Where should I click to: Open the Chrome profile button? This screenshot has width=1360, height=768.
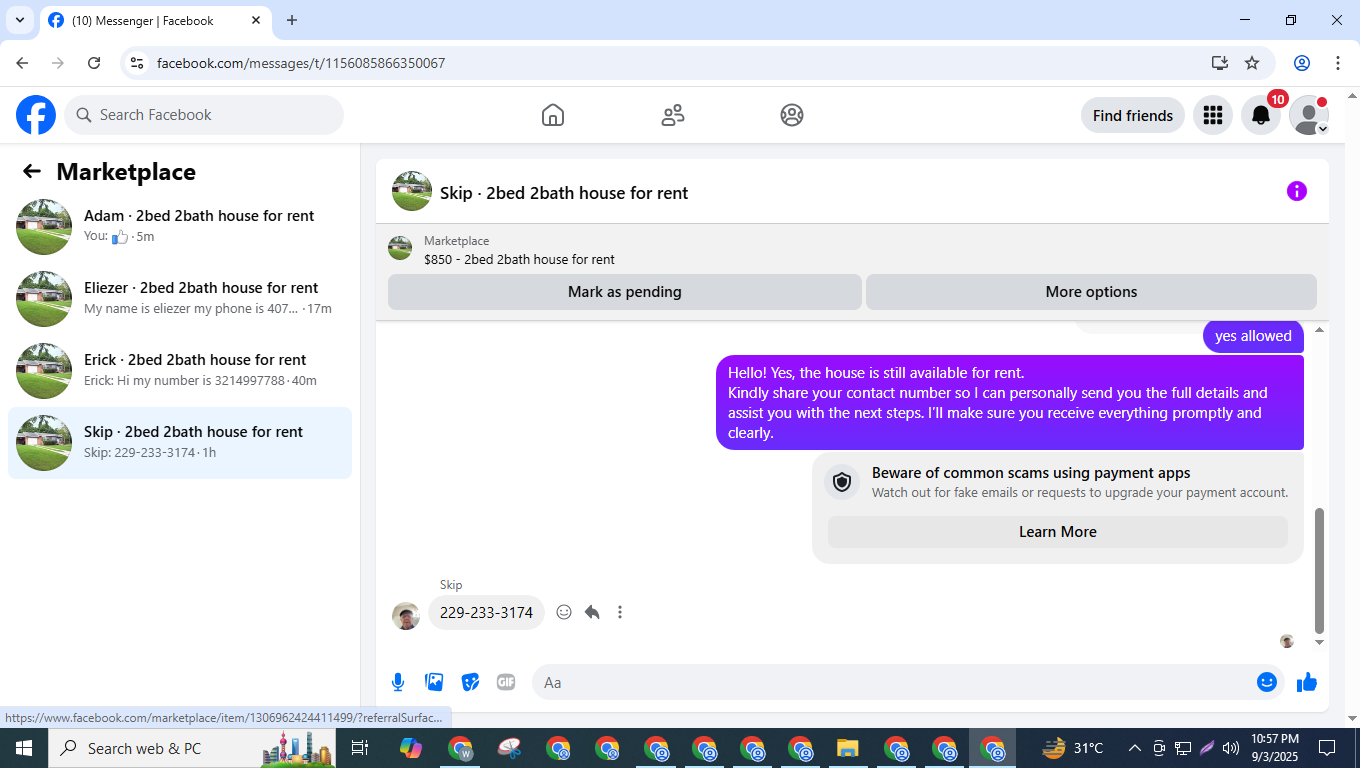click(x=1302, y=63)
